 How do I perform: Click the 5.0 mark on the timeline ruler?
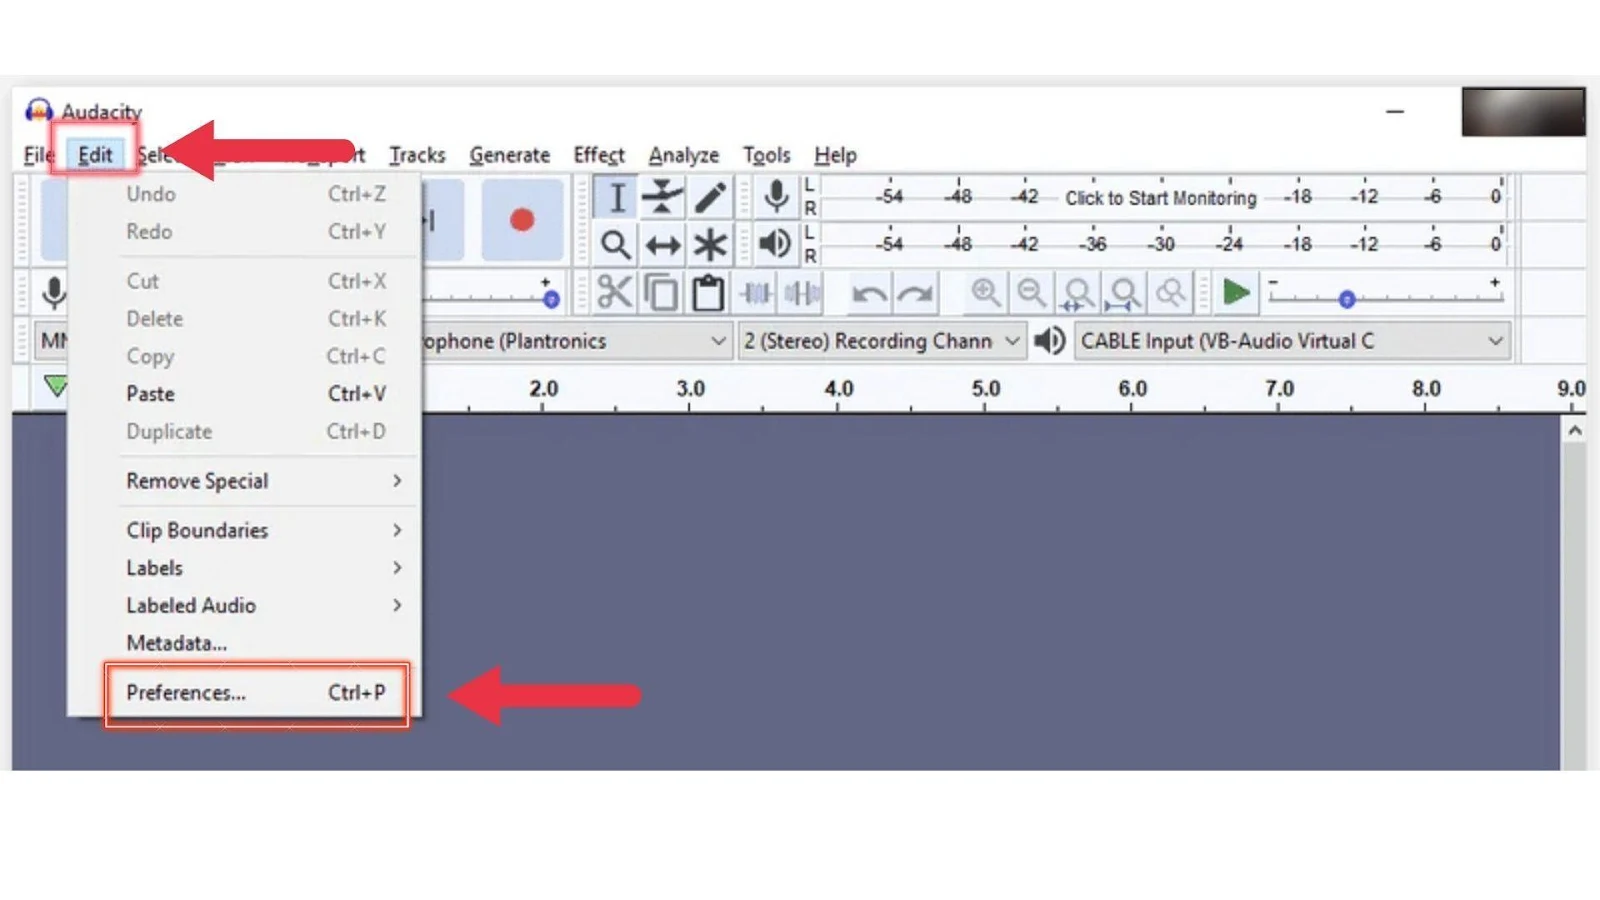pyautogui.click(x=986, y=389)
